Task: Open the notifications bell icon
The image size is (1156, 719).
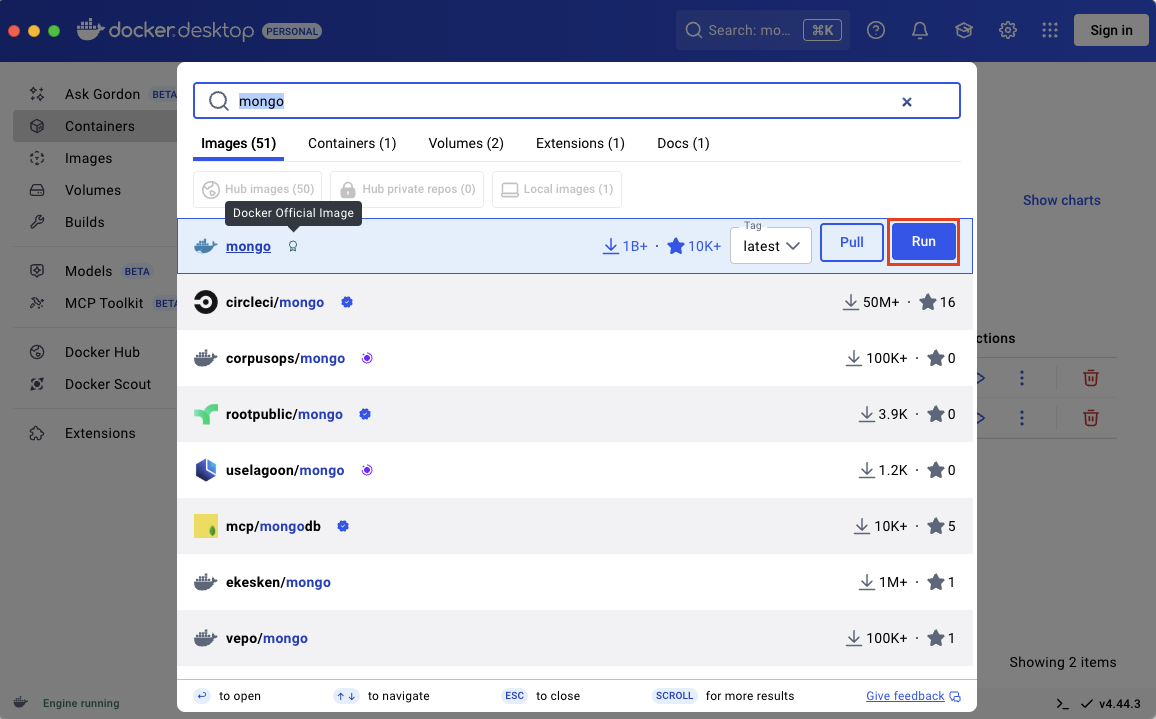Action: (919, 30)
